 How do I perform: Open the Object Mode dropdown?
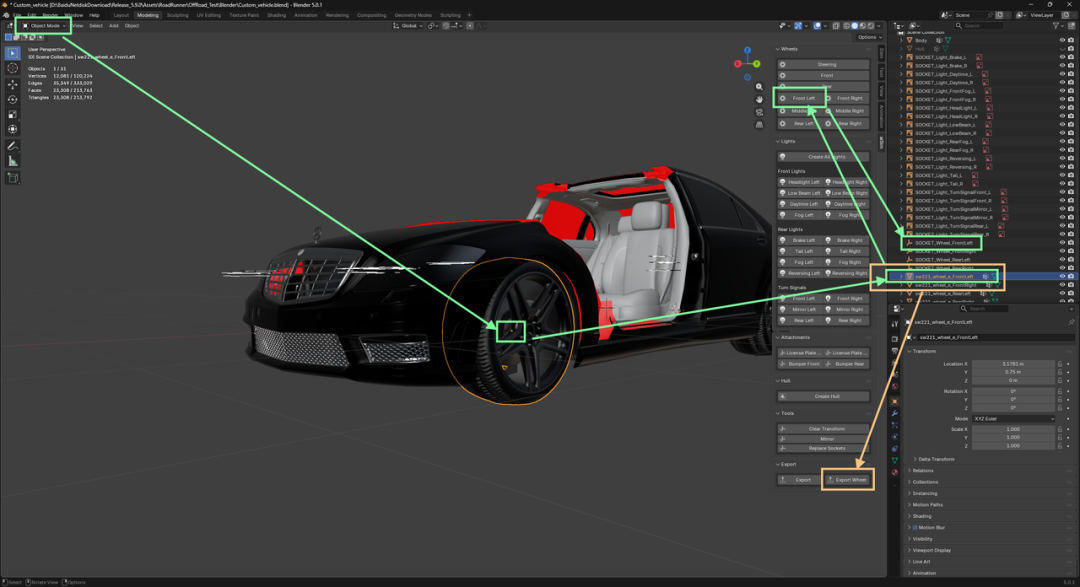coord(44,25)
